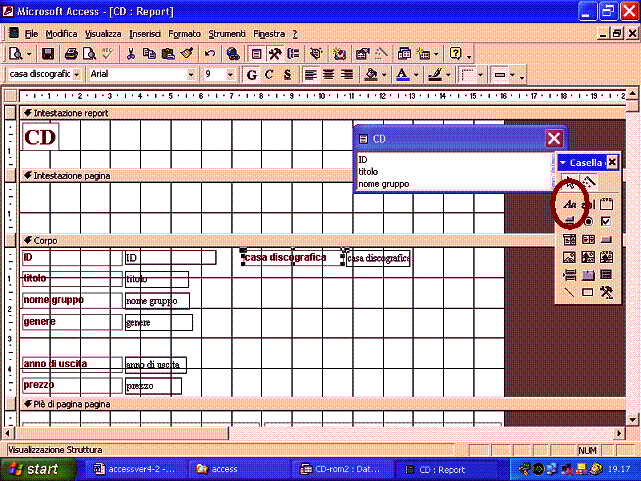Viewport: 641px width, 481px height.
Task: Switch to CD-rom2 database taskbar button
Action: (x=343, y=470)
